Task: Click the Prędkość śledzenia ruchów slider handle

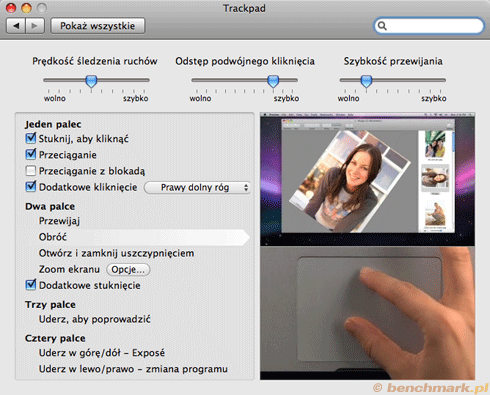Action: 91,81
